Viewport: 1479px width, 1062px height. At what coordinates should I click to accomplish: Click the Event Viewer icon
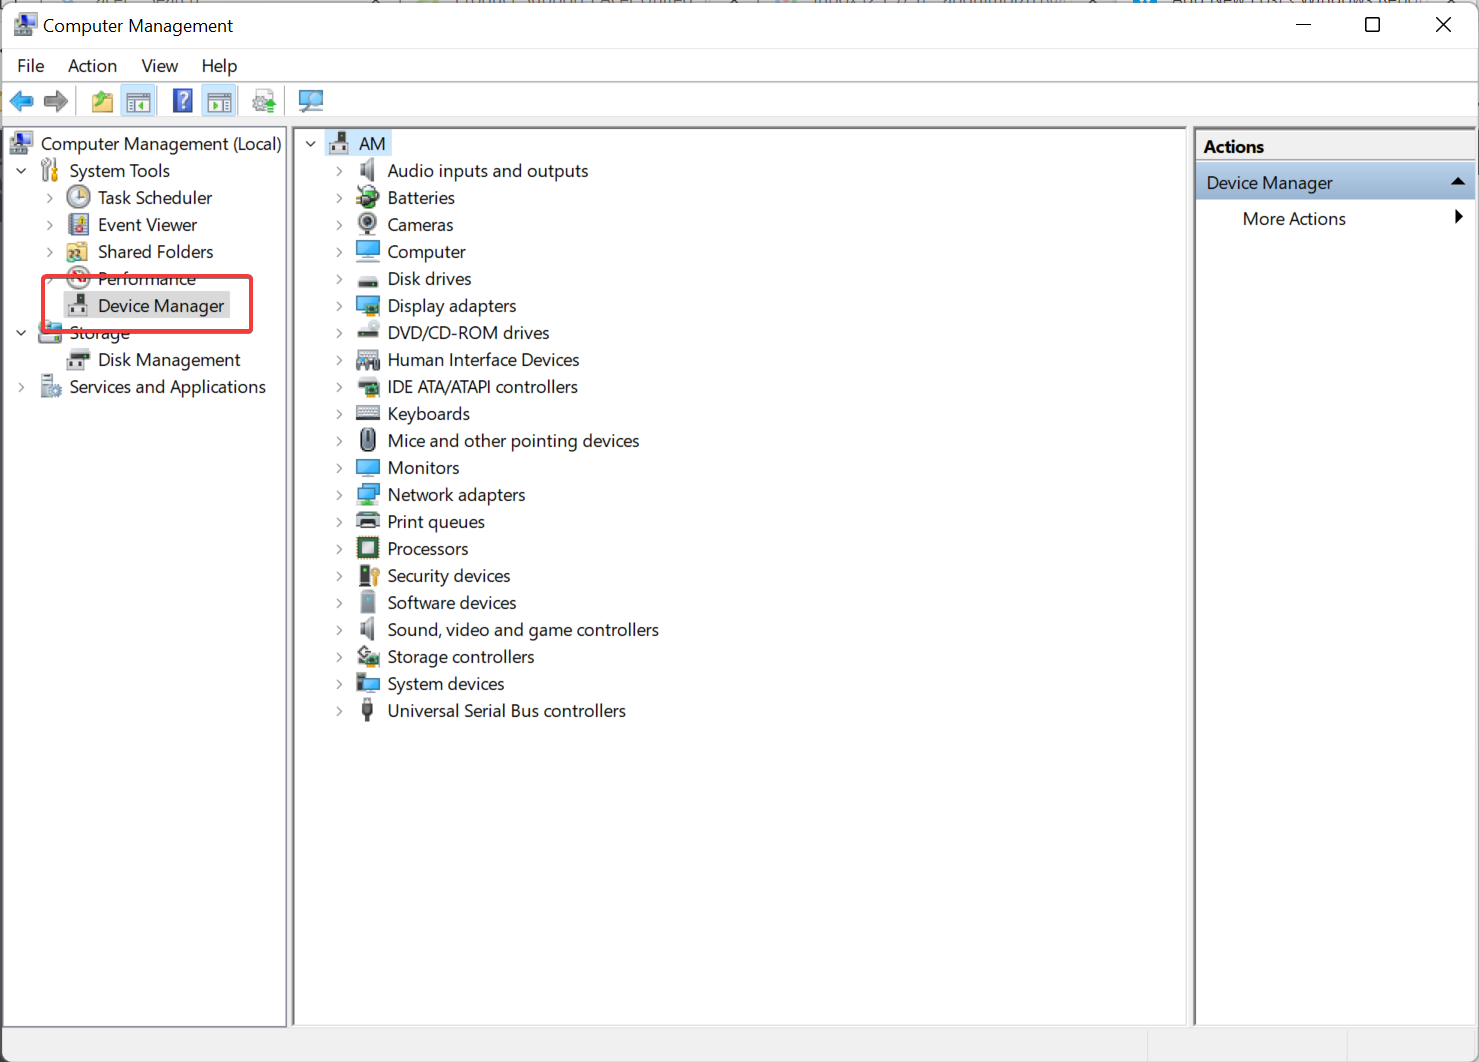pos(78,225)
